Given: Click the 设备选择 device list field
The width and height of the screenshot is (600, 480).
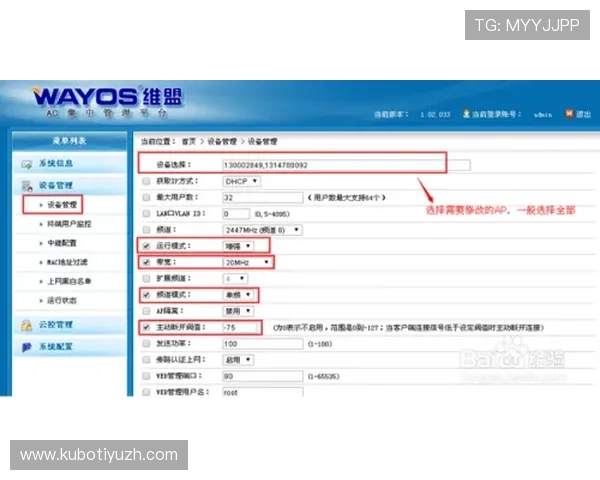Looking at the screenshot, I should click(x=346, y=165).
